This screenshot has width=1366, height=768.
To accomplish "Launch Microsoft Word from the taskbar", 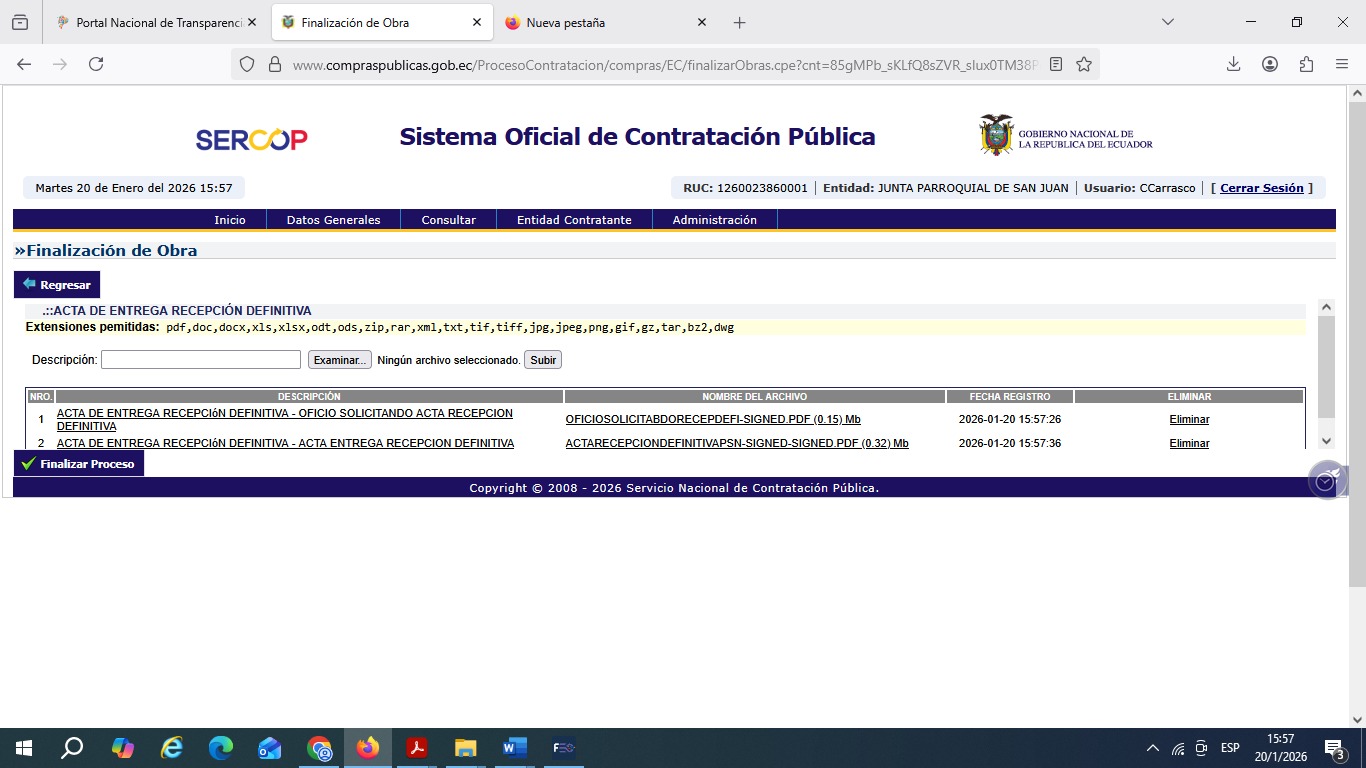I will pos(514,748).
